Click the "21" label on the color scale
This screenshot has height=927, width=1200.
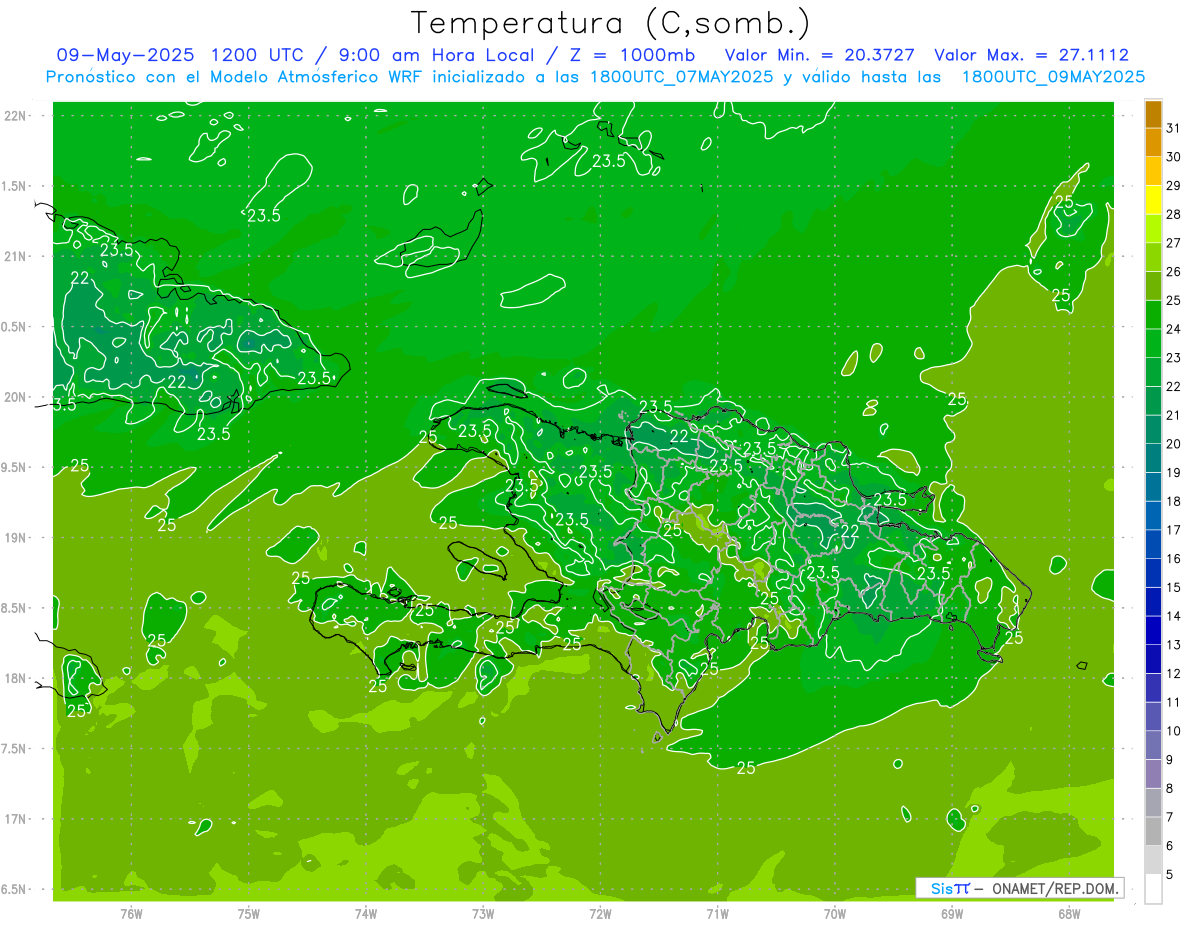pos(1173,415)
